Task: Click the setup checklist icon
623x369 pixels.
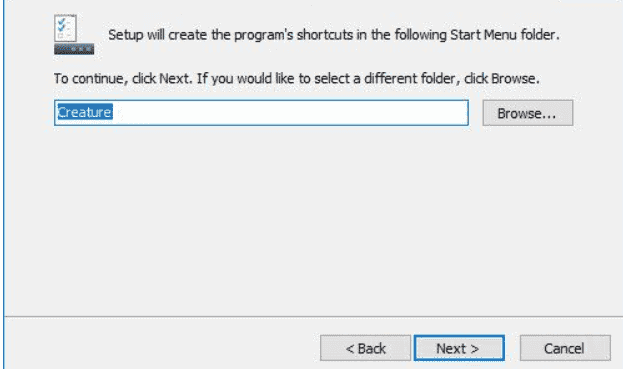Action: click(x=74, y=34)
